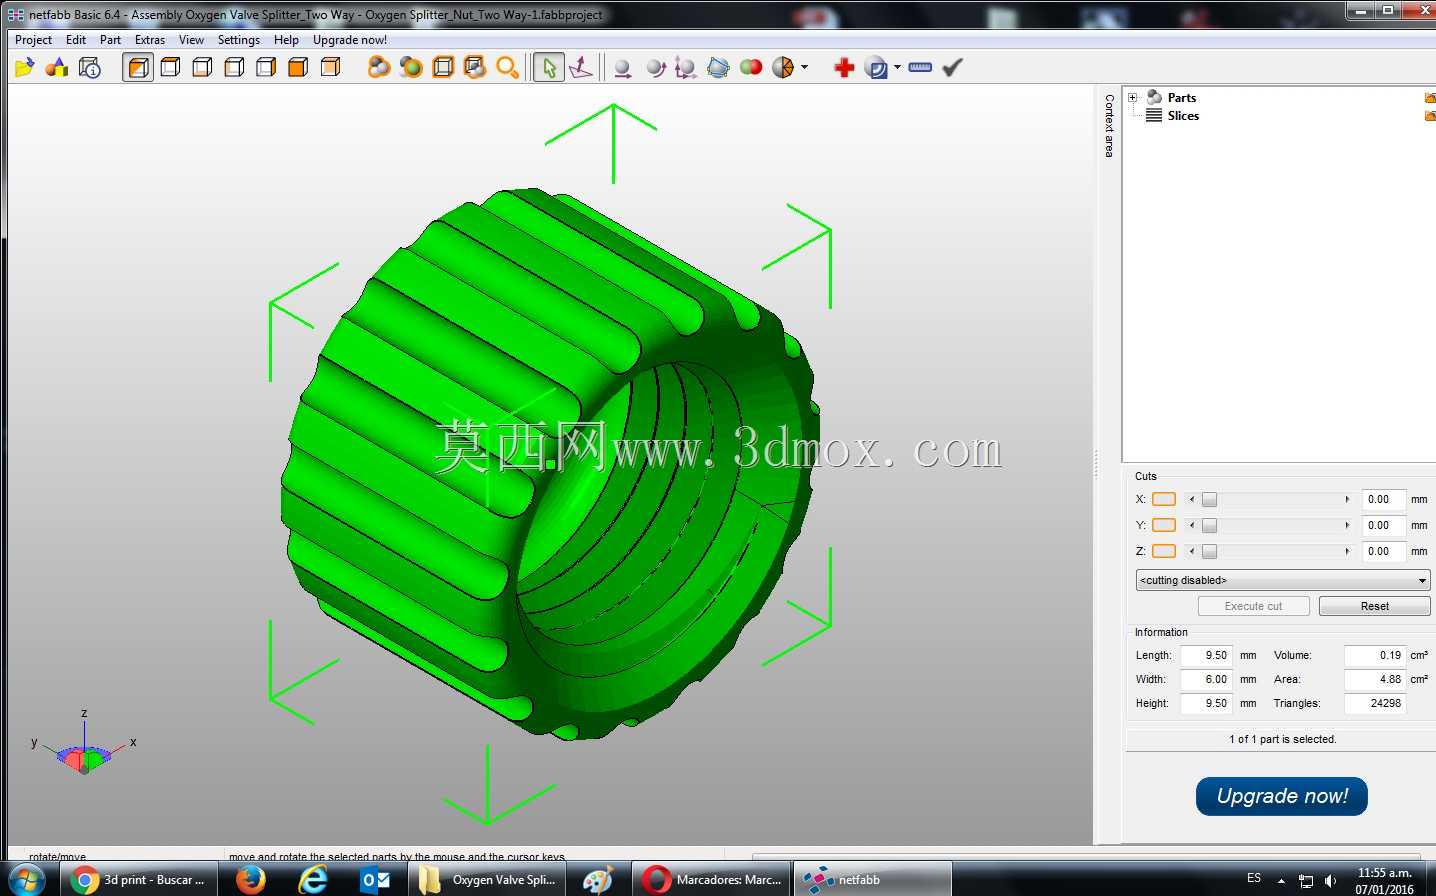Screen dimensions: 1436x896
Task: Open Internet Explorer from the taskbar
Action: [314, 880]
